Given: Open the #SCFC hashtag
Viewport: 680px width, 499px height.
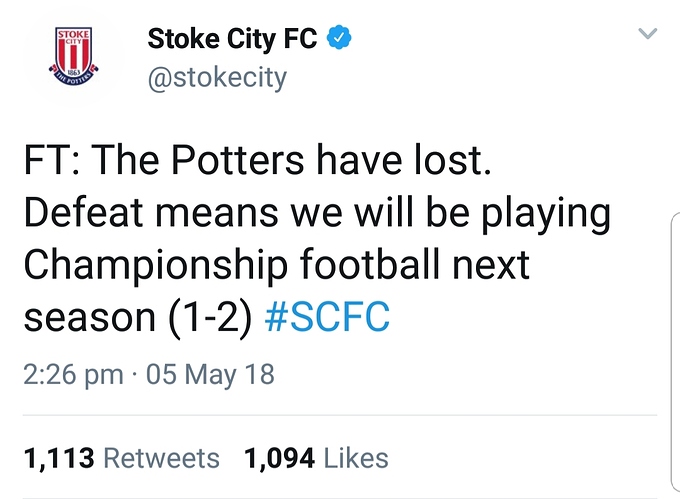Looking at the screenshot, I should click(x=327, y=317).
